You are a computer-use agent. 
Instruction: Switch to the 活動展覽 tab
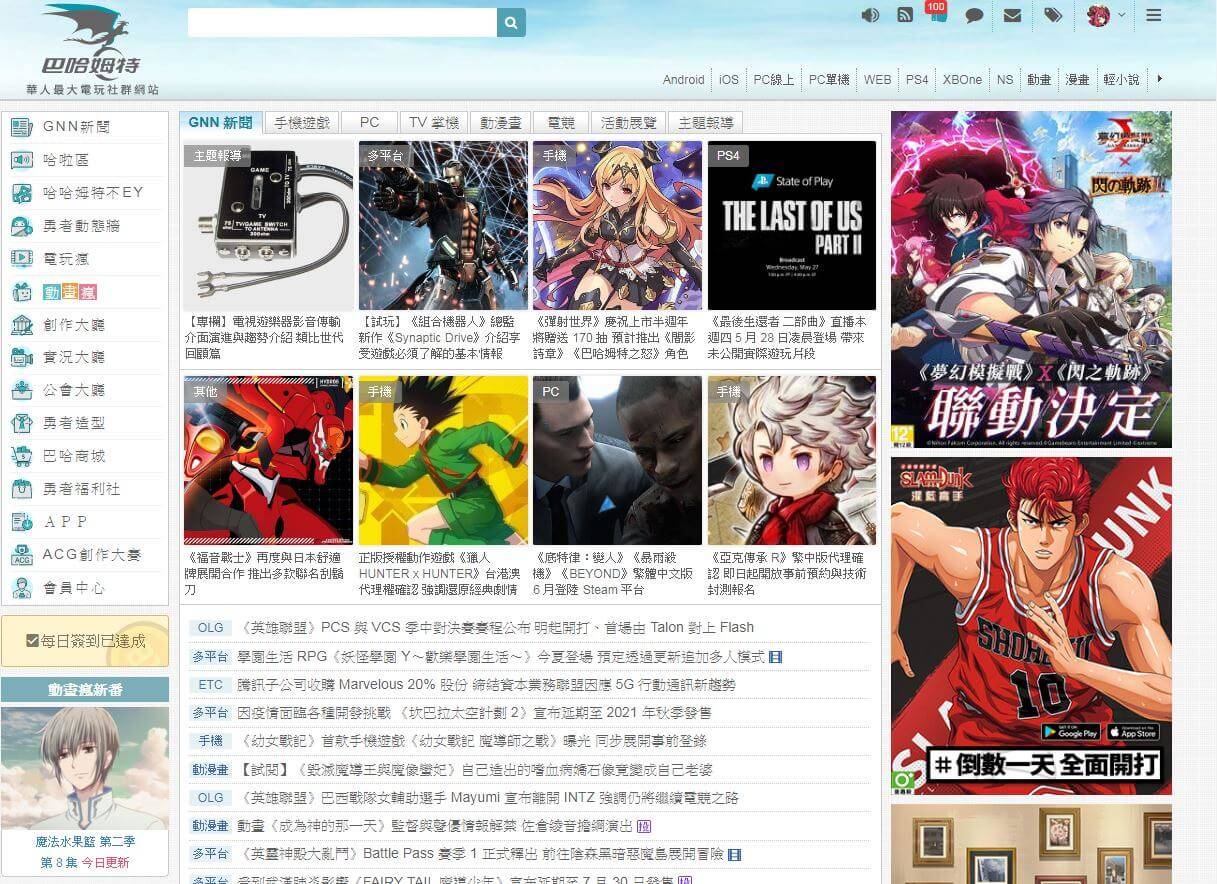click(x=629, y=122)
